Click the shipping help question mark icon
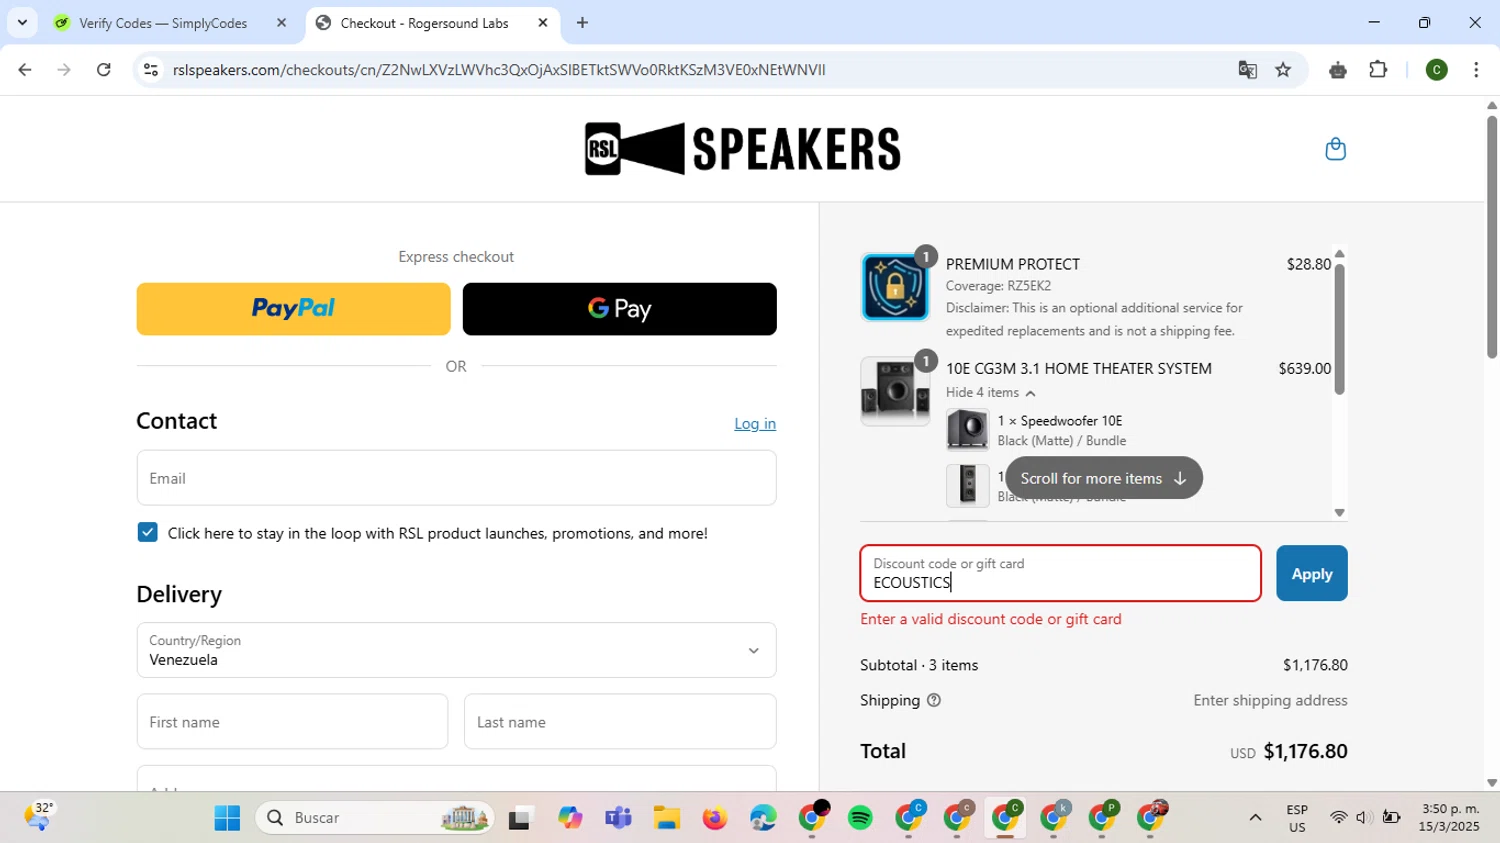This screenshot has height=843, width=1500. click(934, 700)
